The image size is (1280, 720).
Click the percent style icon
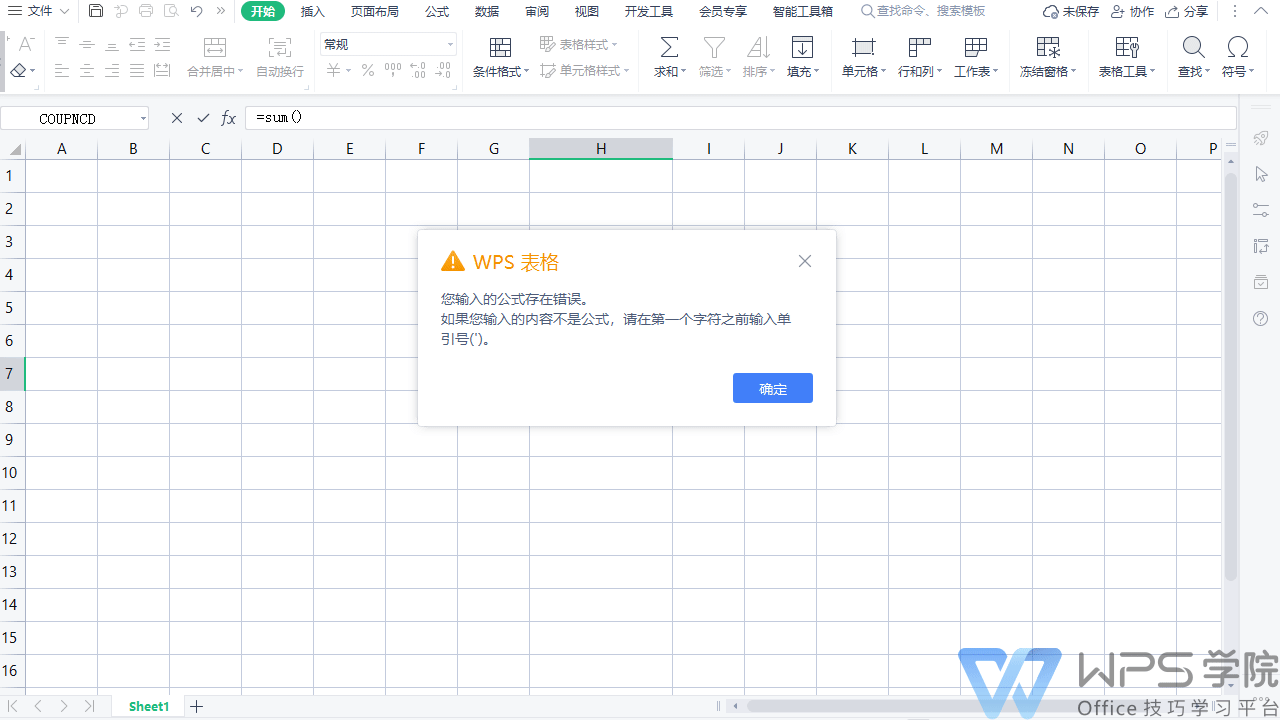point(368,71)
